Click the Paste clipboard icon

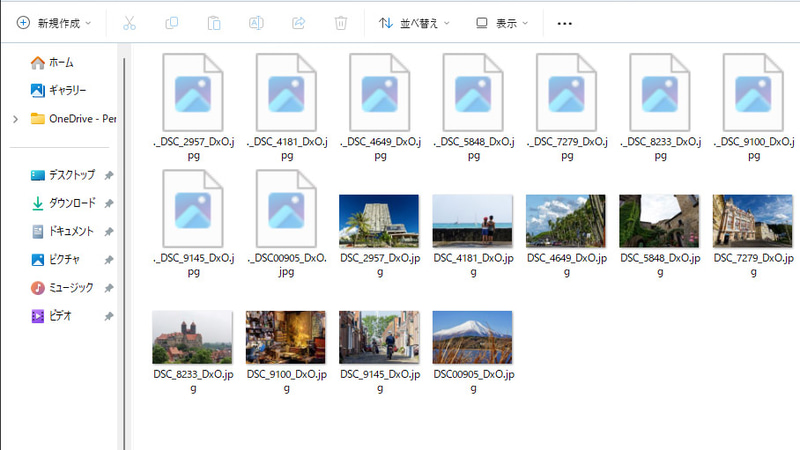[214, 23]
